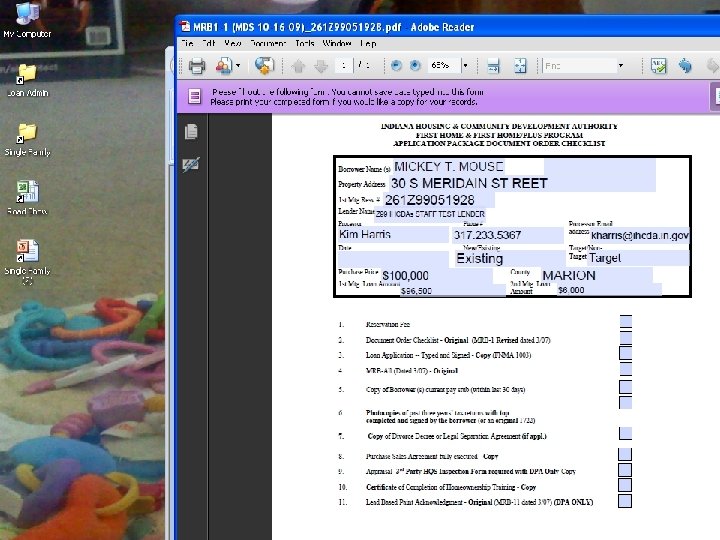Open the Signatures panel in sidebar
Image resolution: width=720 pixels, height=540 pixels.
(x=191, y=164)
